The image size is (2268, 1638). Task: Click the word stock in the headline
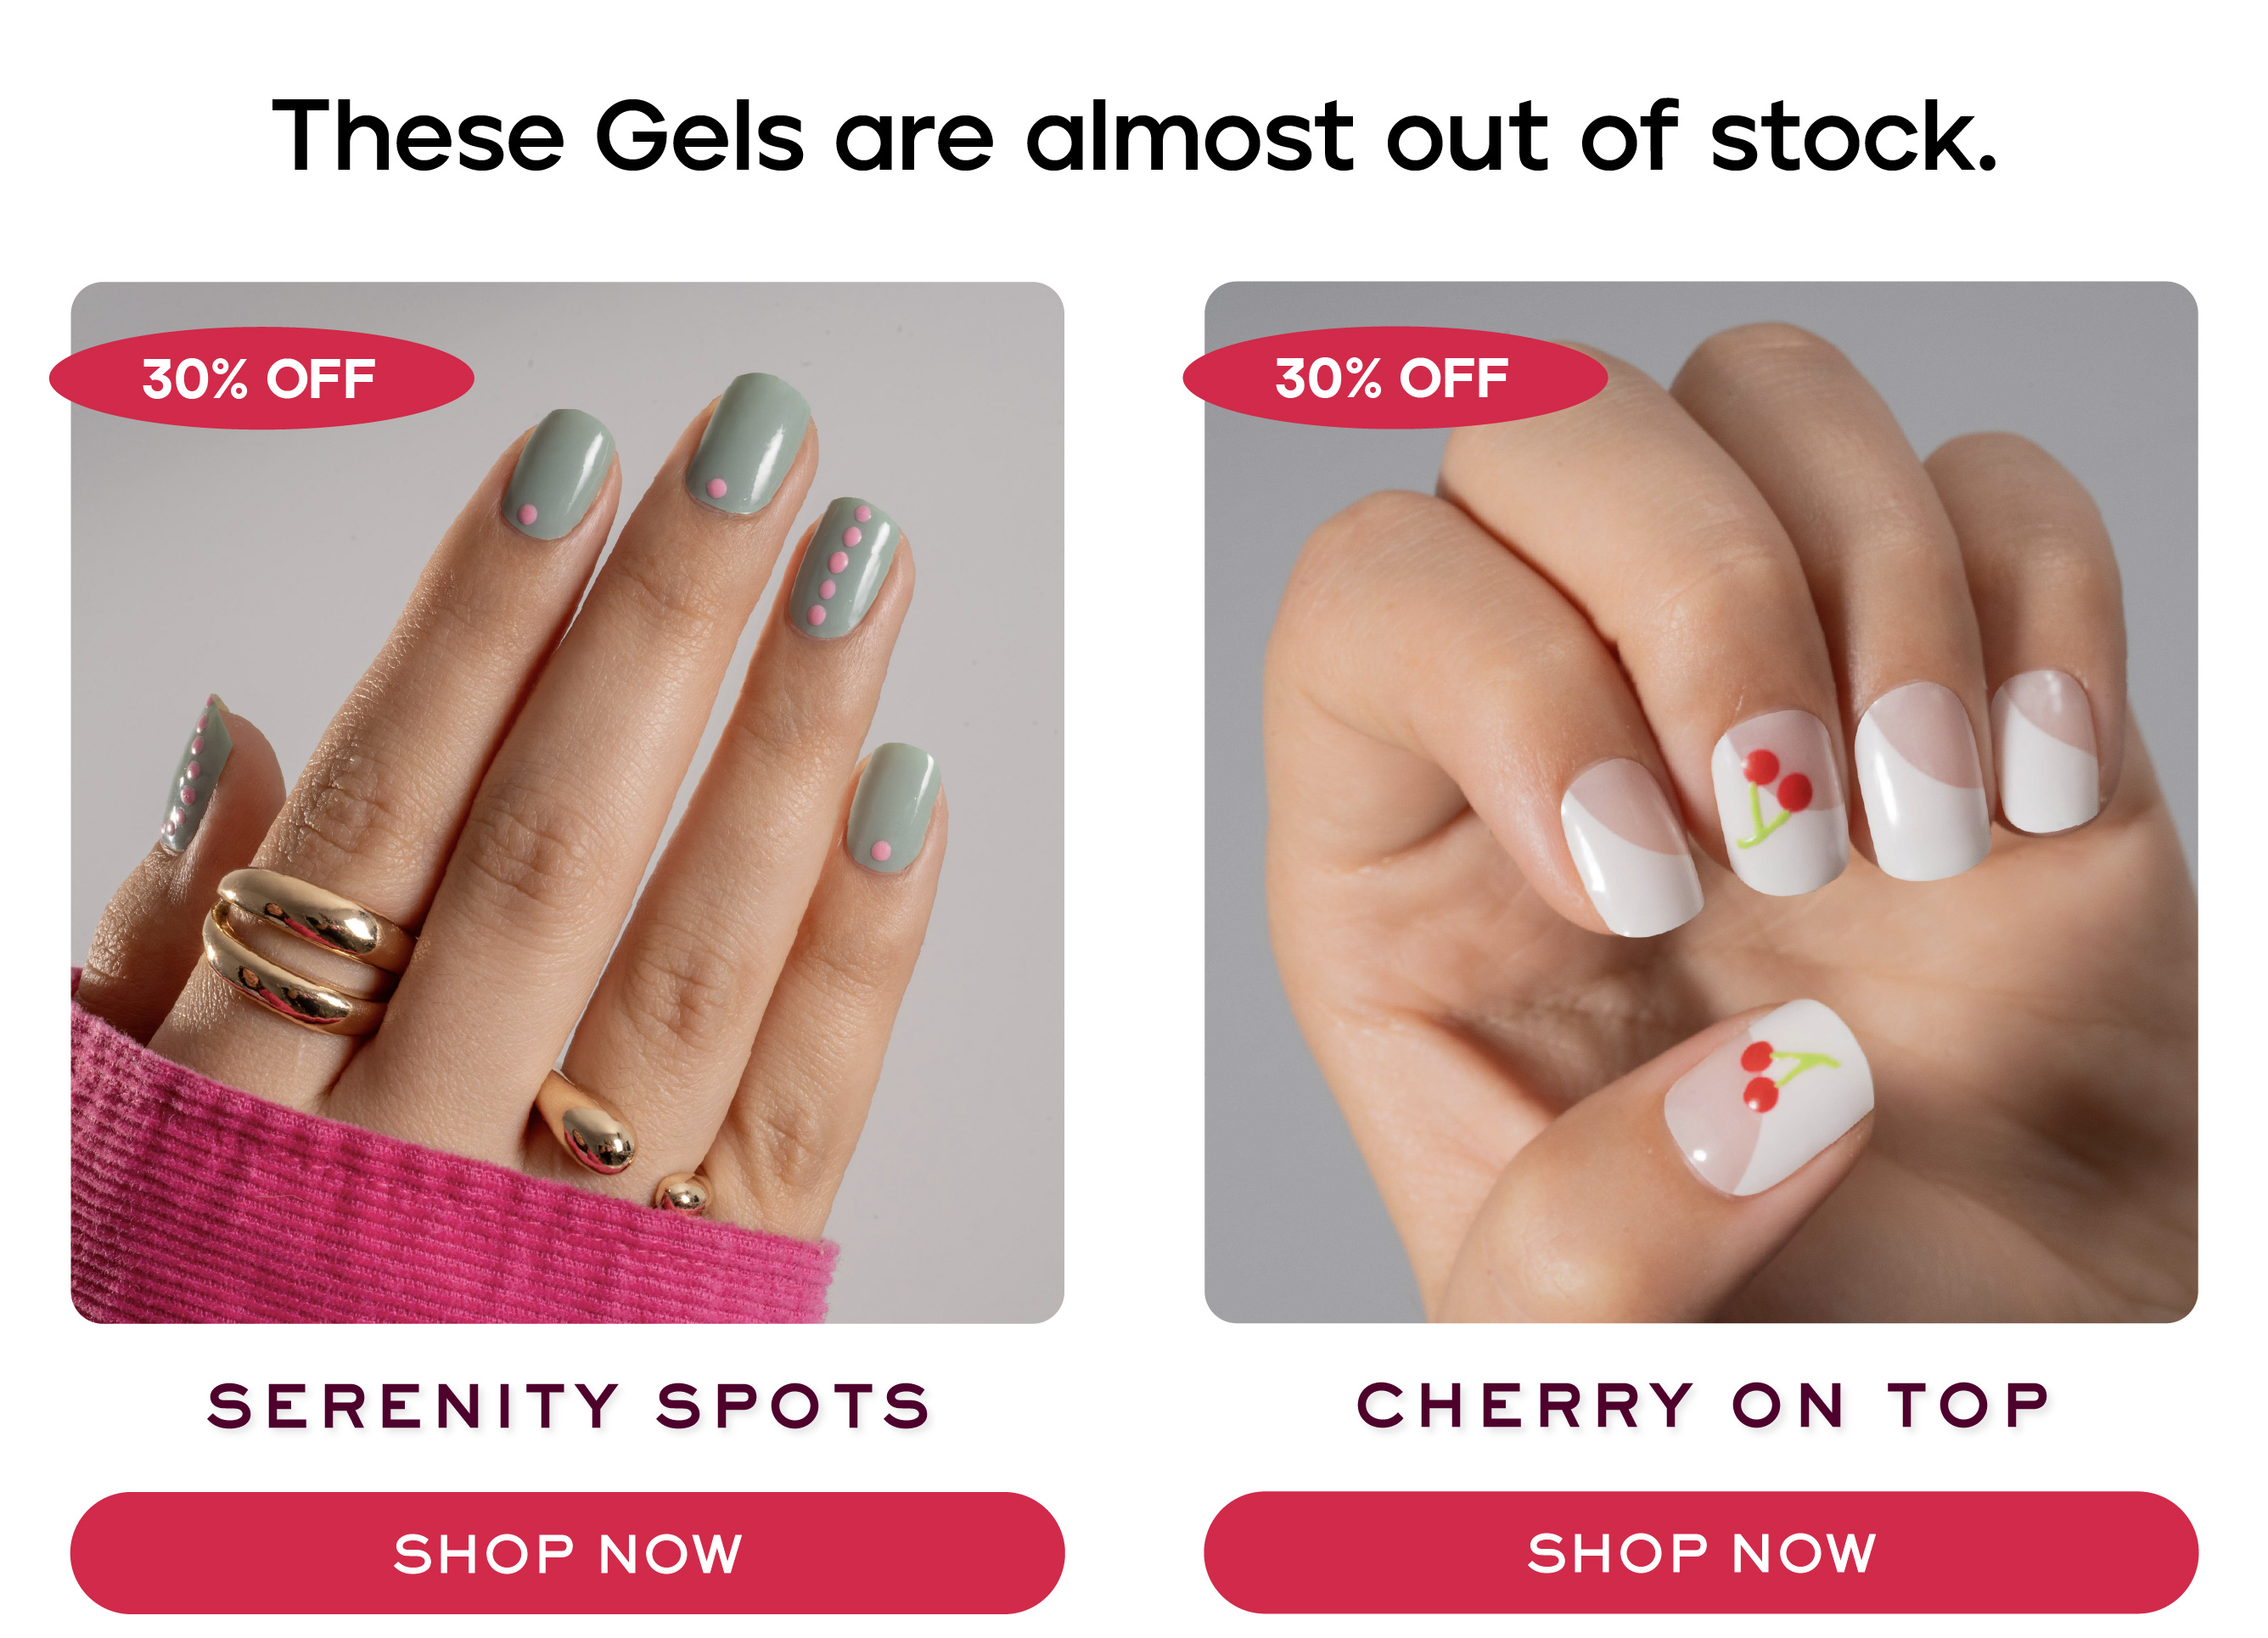1853,136
